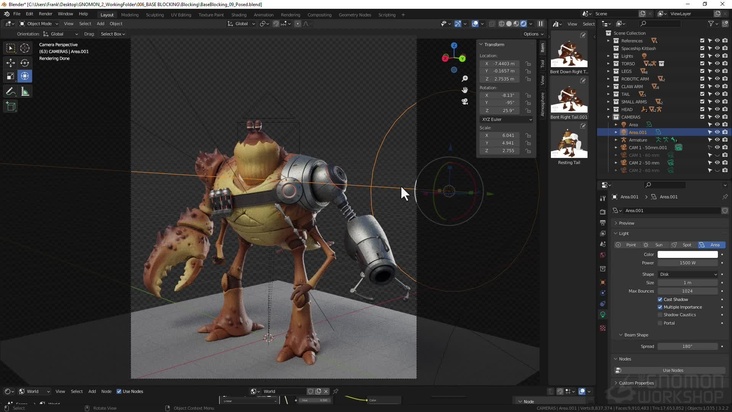The image size is (732, 412).
Task: Toggle the Use Nodes checkbox in node editor
Action: 119,391
